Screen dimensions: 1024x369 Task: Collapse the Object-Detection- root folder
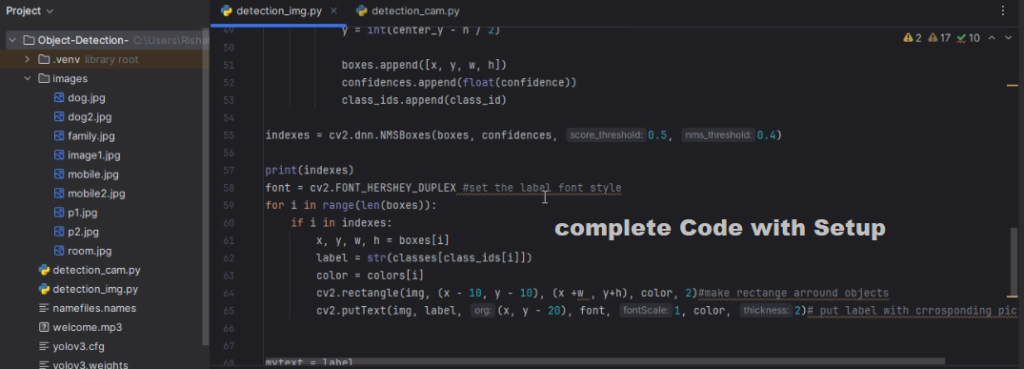(x=12, y=40)
